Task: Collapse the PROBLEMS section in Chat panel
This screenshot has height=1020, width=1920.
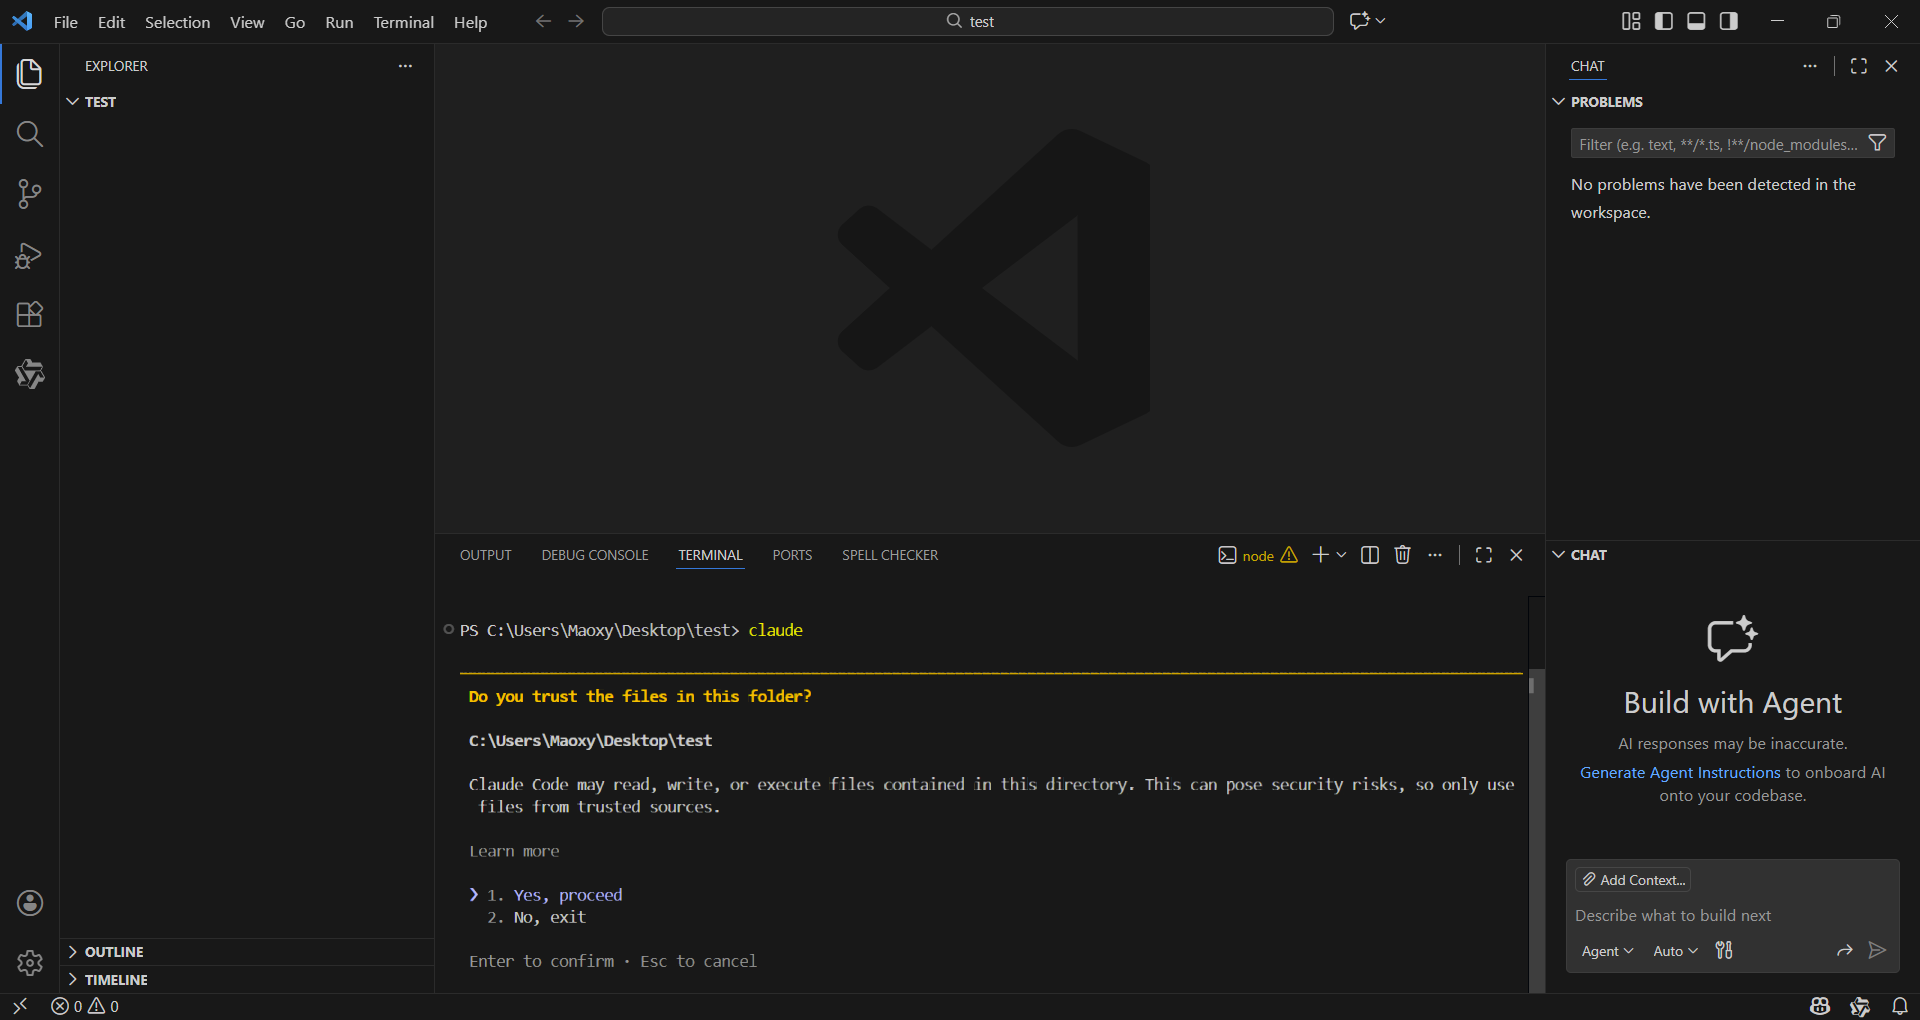Action: pos(1732,102)
